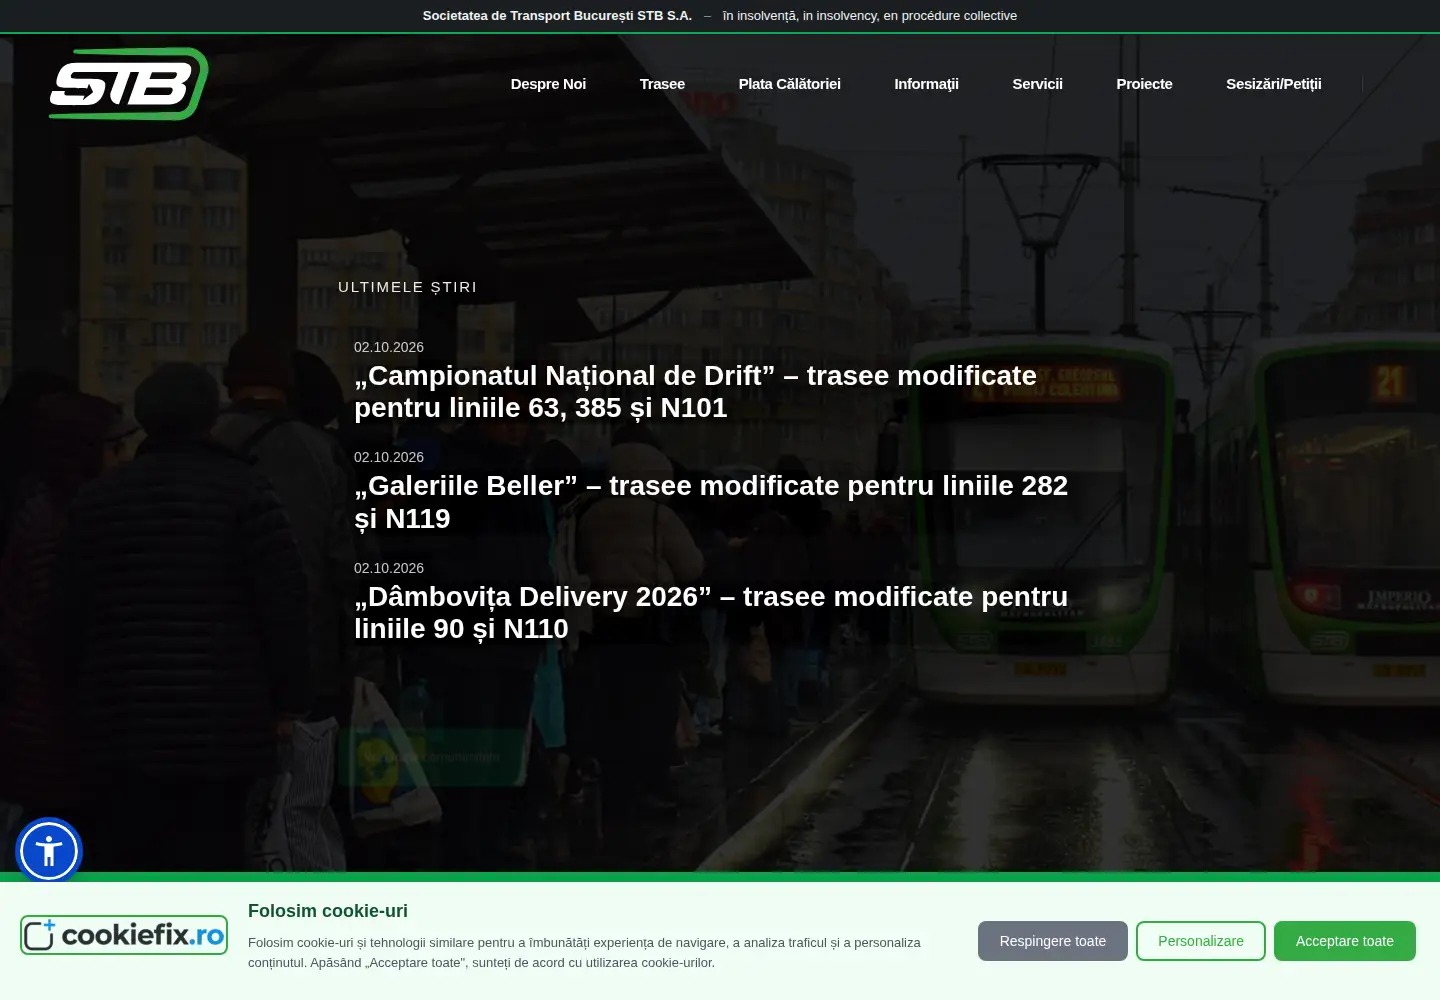Open the Proiecte menu

1144,84
